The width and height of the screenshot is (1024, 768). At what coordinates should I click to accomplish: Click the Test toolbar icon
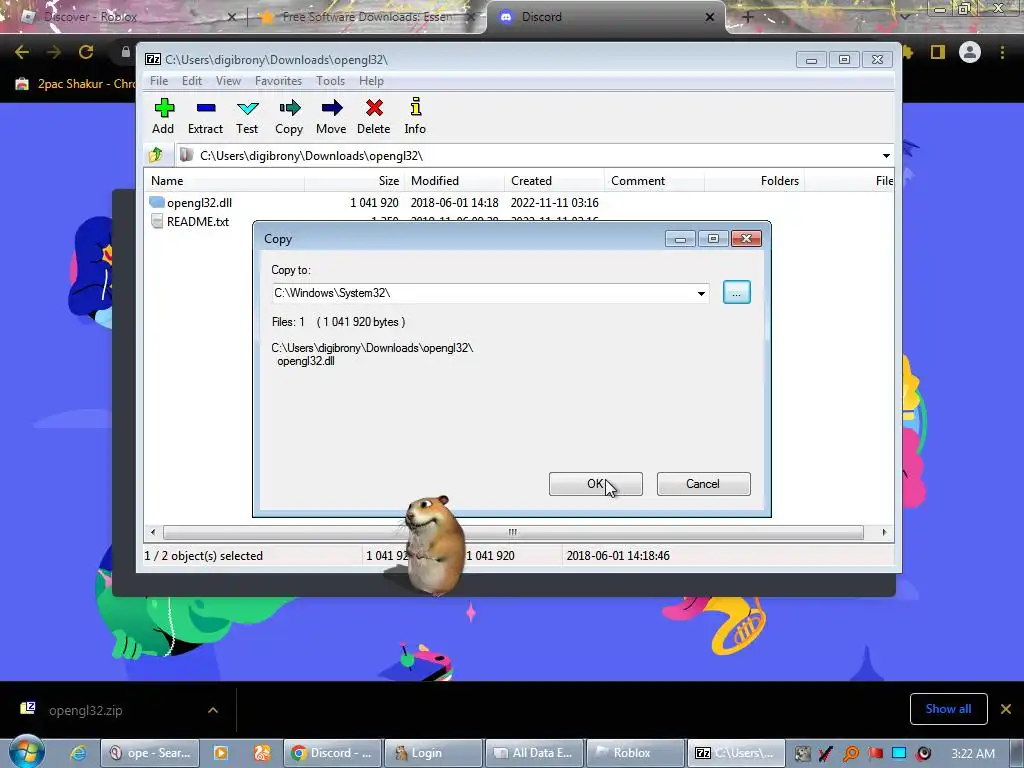coord(248,116)
